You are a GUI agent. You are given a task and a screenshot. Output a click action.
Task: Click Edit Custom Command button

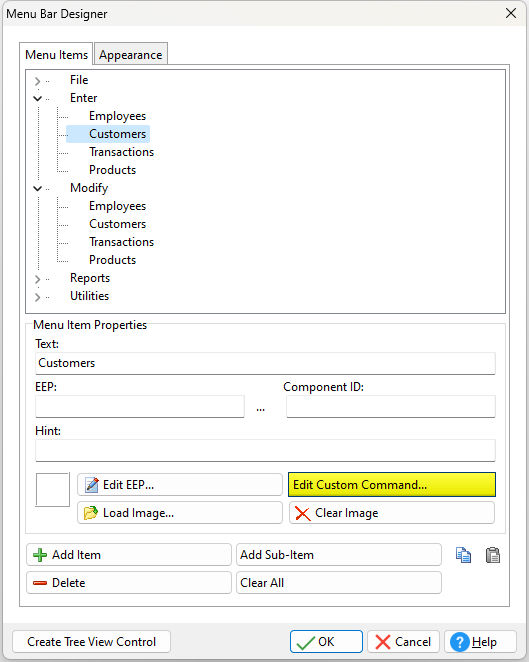click(392, 484)
